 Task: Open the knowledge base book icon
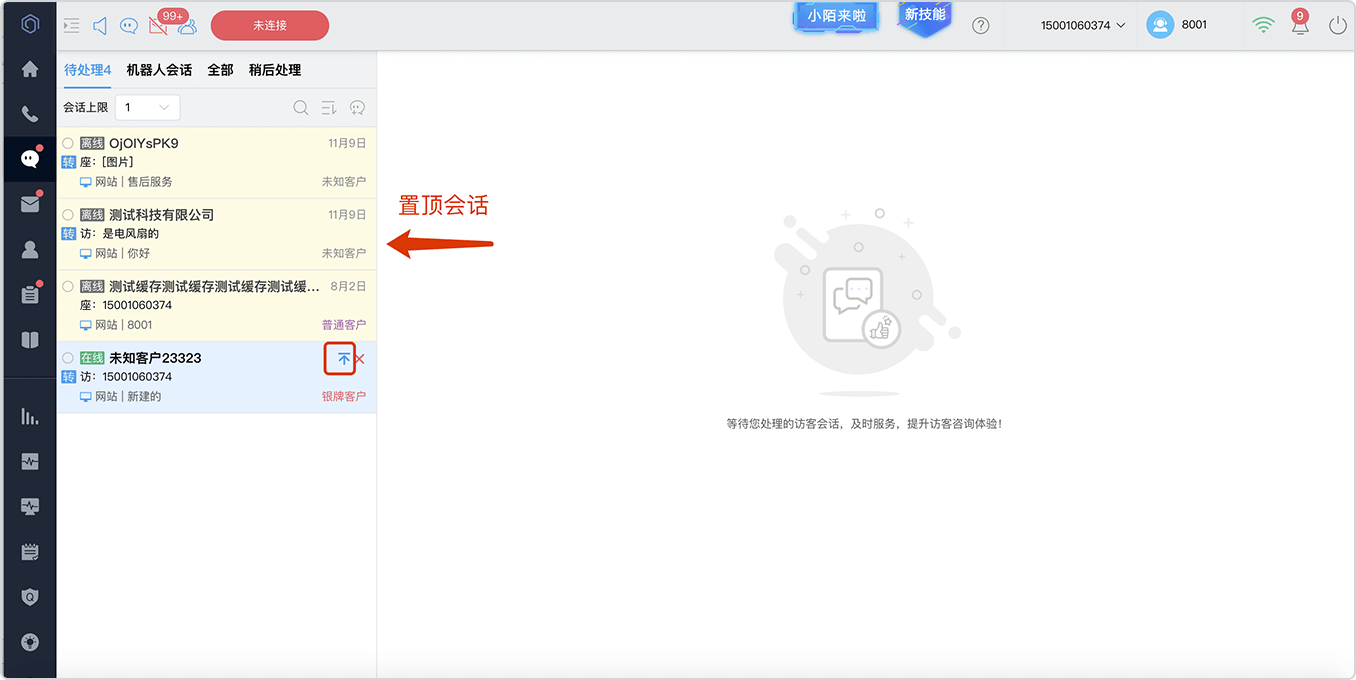(30, 340)
